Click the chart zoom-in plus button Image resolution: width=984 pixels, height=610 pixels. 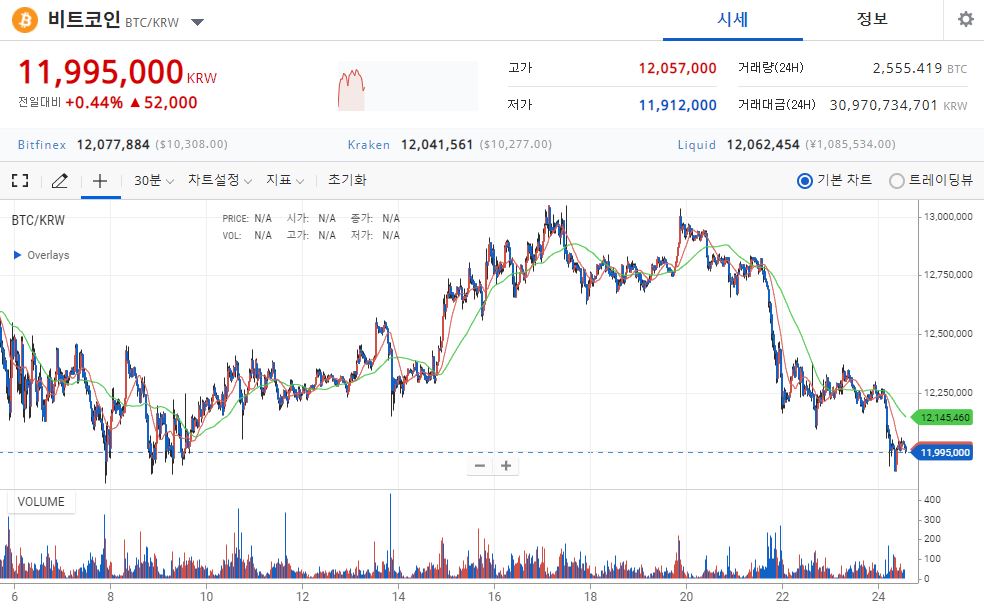pyautogui.click(x=505, y=466)
